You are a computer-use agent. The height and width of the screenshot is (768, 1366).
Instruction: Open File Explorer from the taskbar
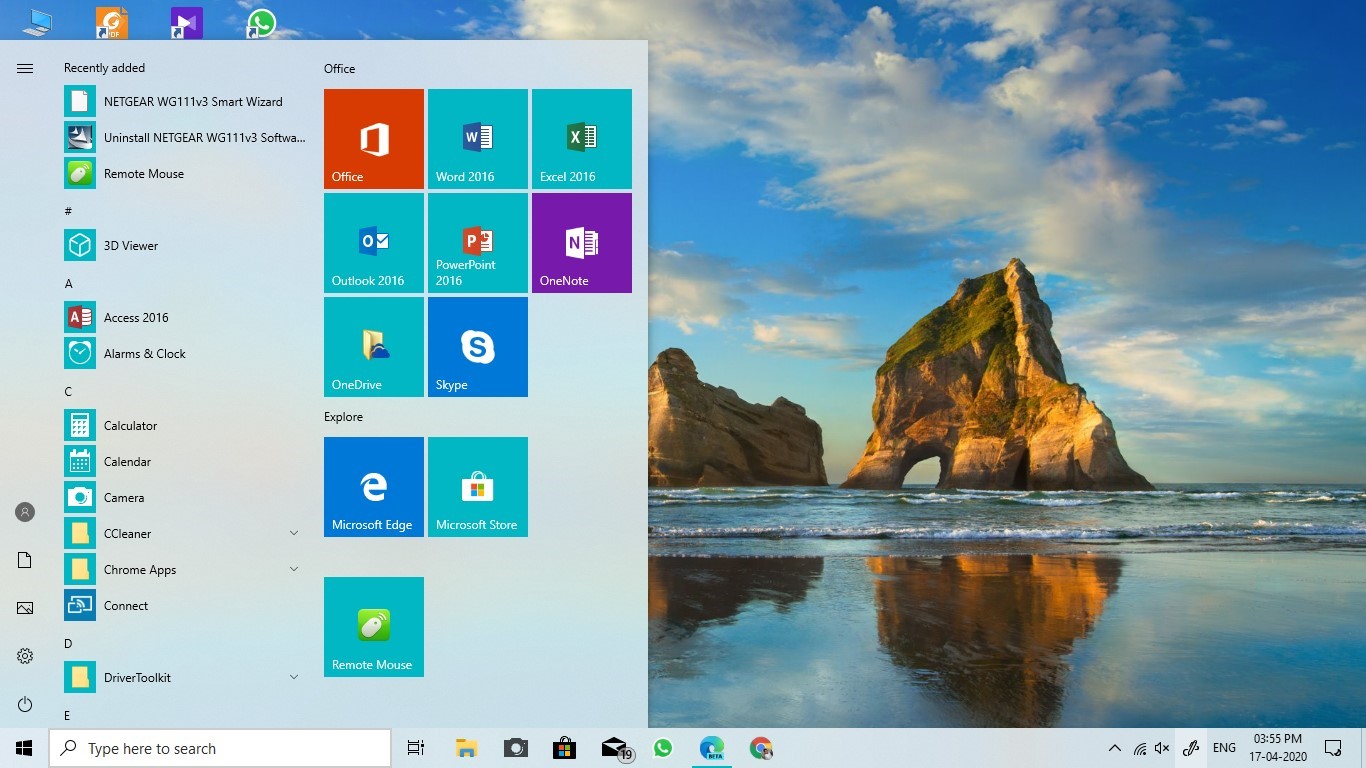pyautogui.click(x=466, y=748)
